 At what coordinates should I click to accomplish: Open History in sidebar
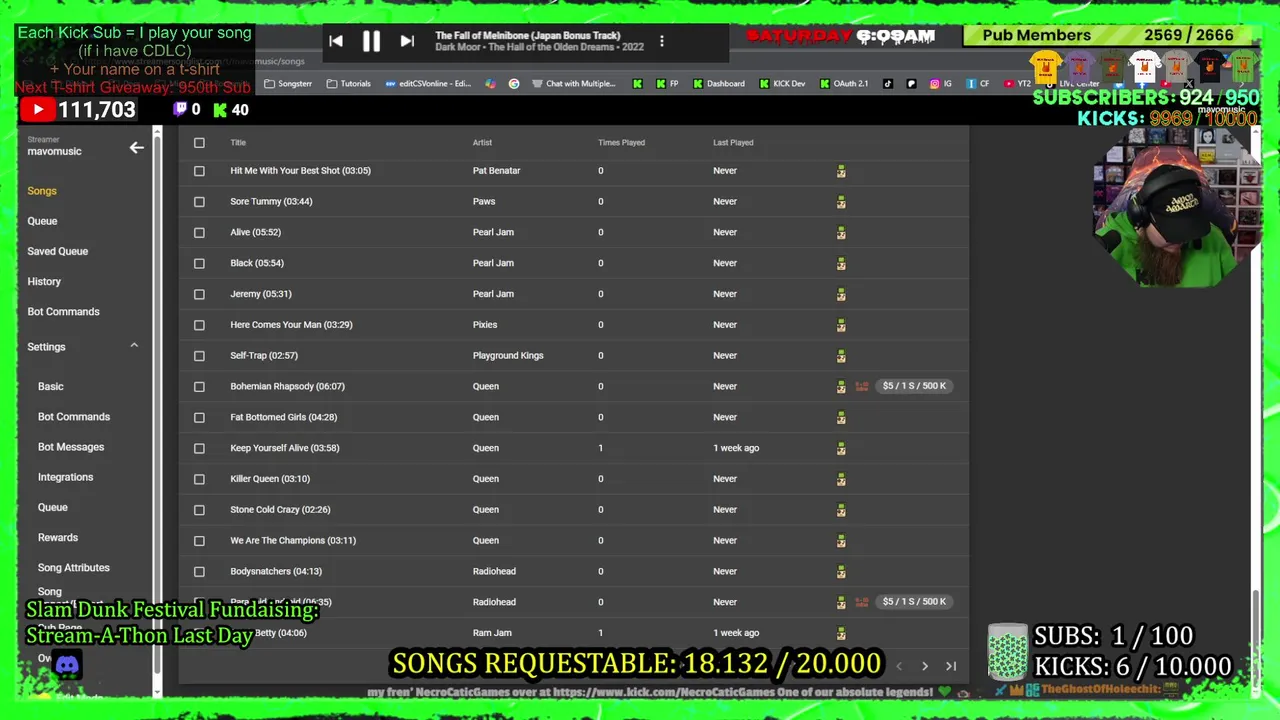tap(44, 282)
